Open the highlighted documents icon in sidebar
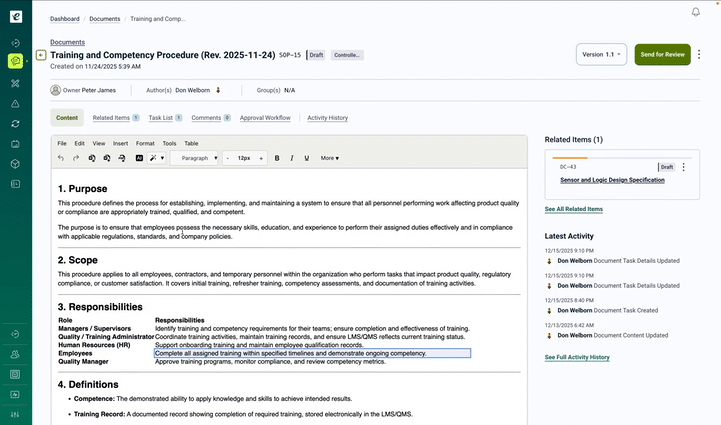 point(16,61)
